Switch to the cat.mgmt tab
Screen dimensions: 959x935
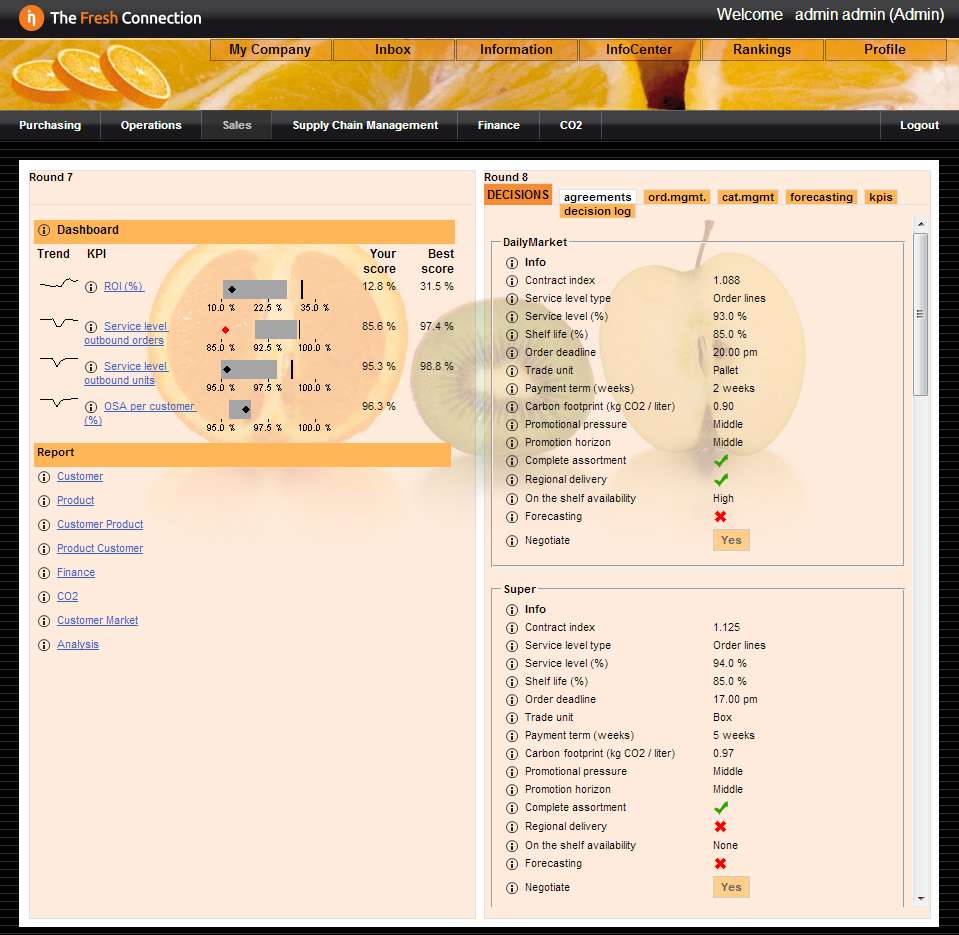748,197
